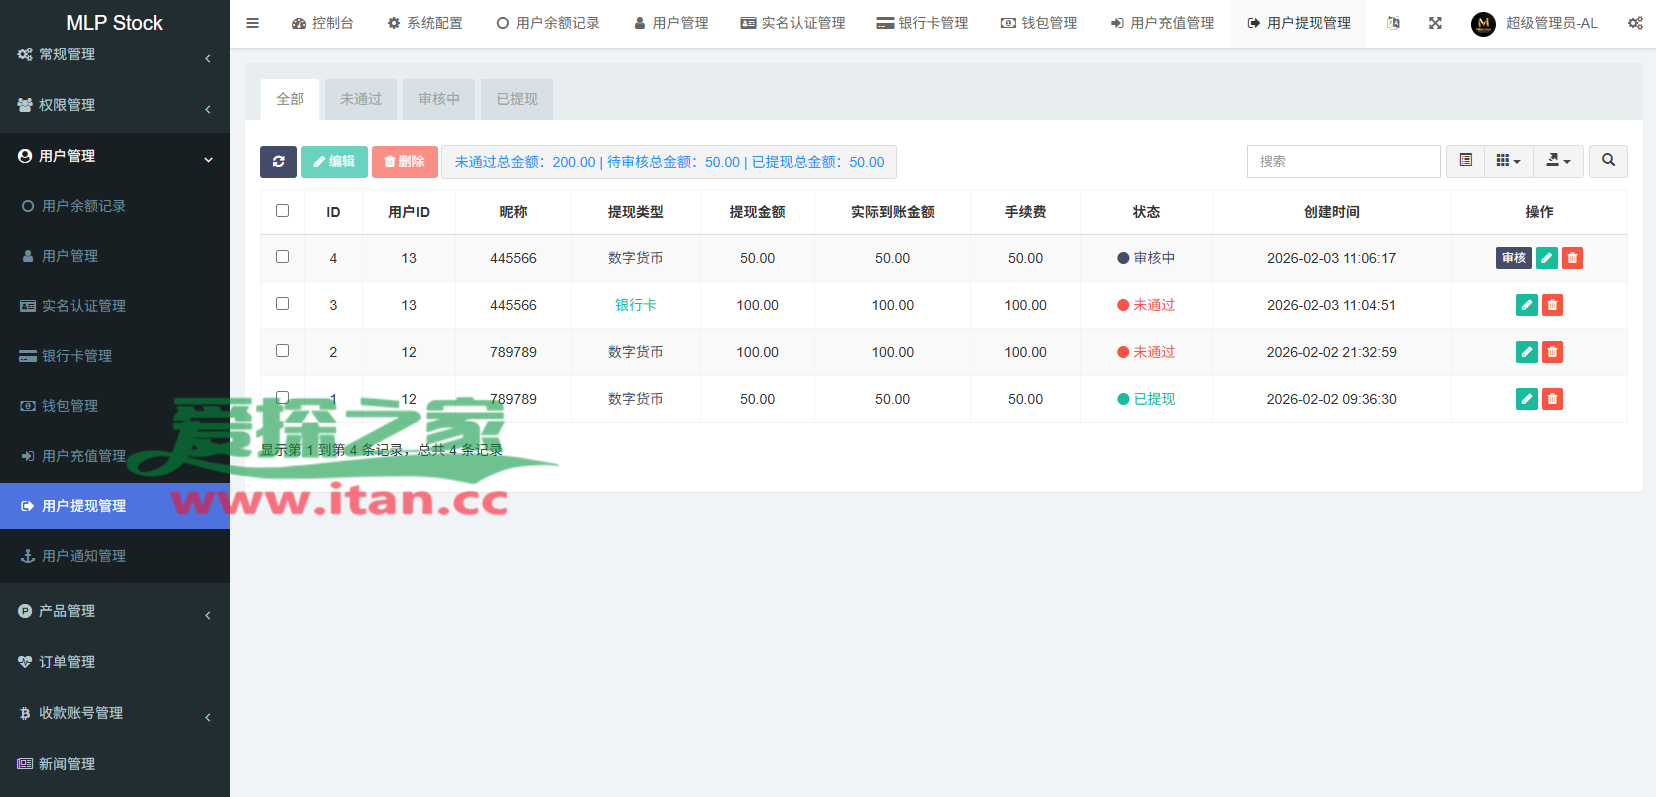The height and width of the screenshot is (797, 1656).
Task: Click the refresh icon button in toolbar
Action: point(278,162)
